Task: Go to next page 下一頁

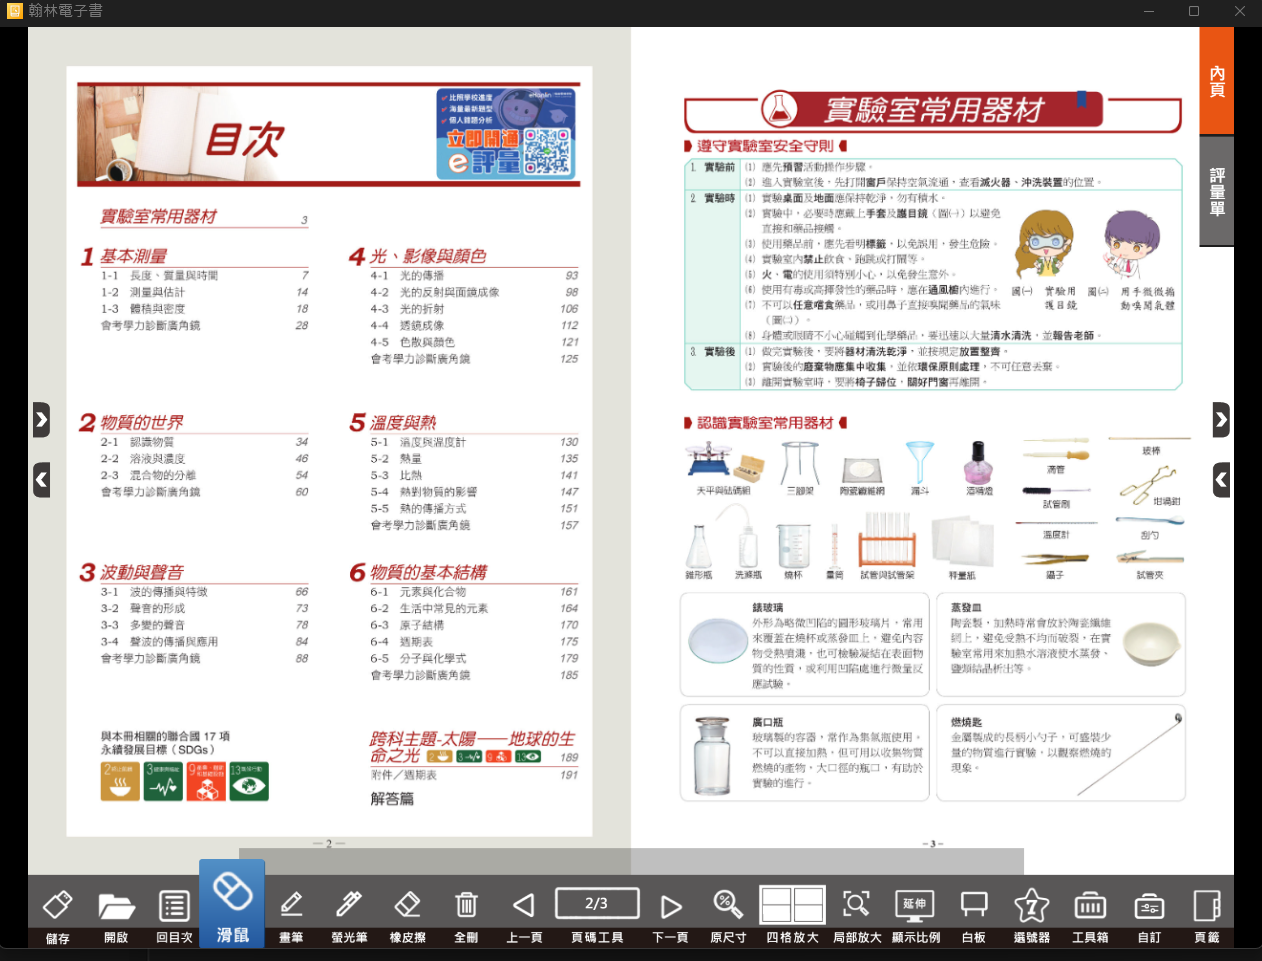Action: [x=670, y=915]
